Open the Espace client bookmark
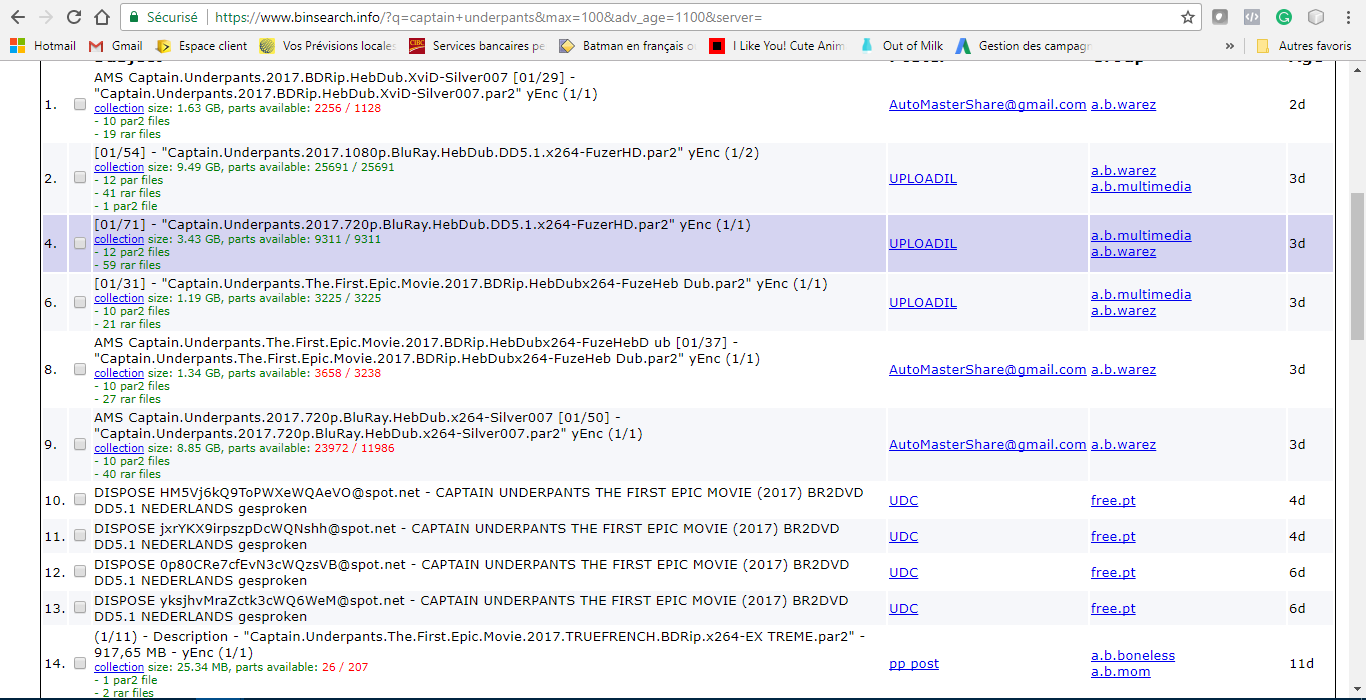 click(201, 46)
